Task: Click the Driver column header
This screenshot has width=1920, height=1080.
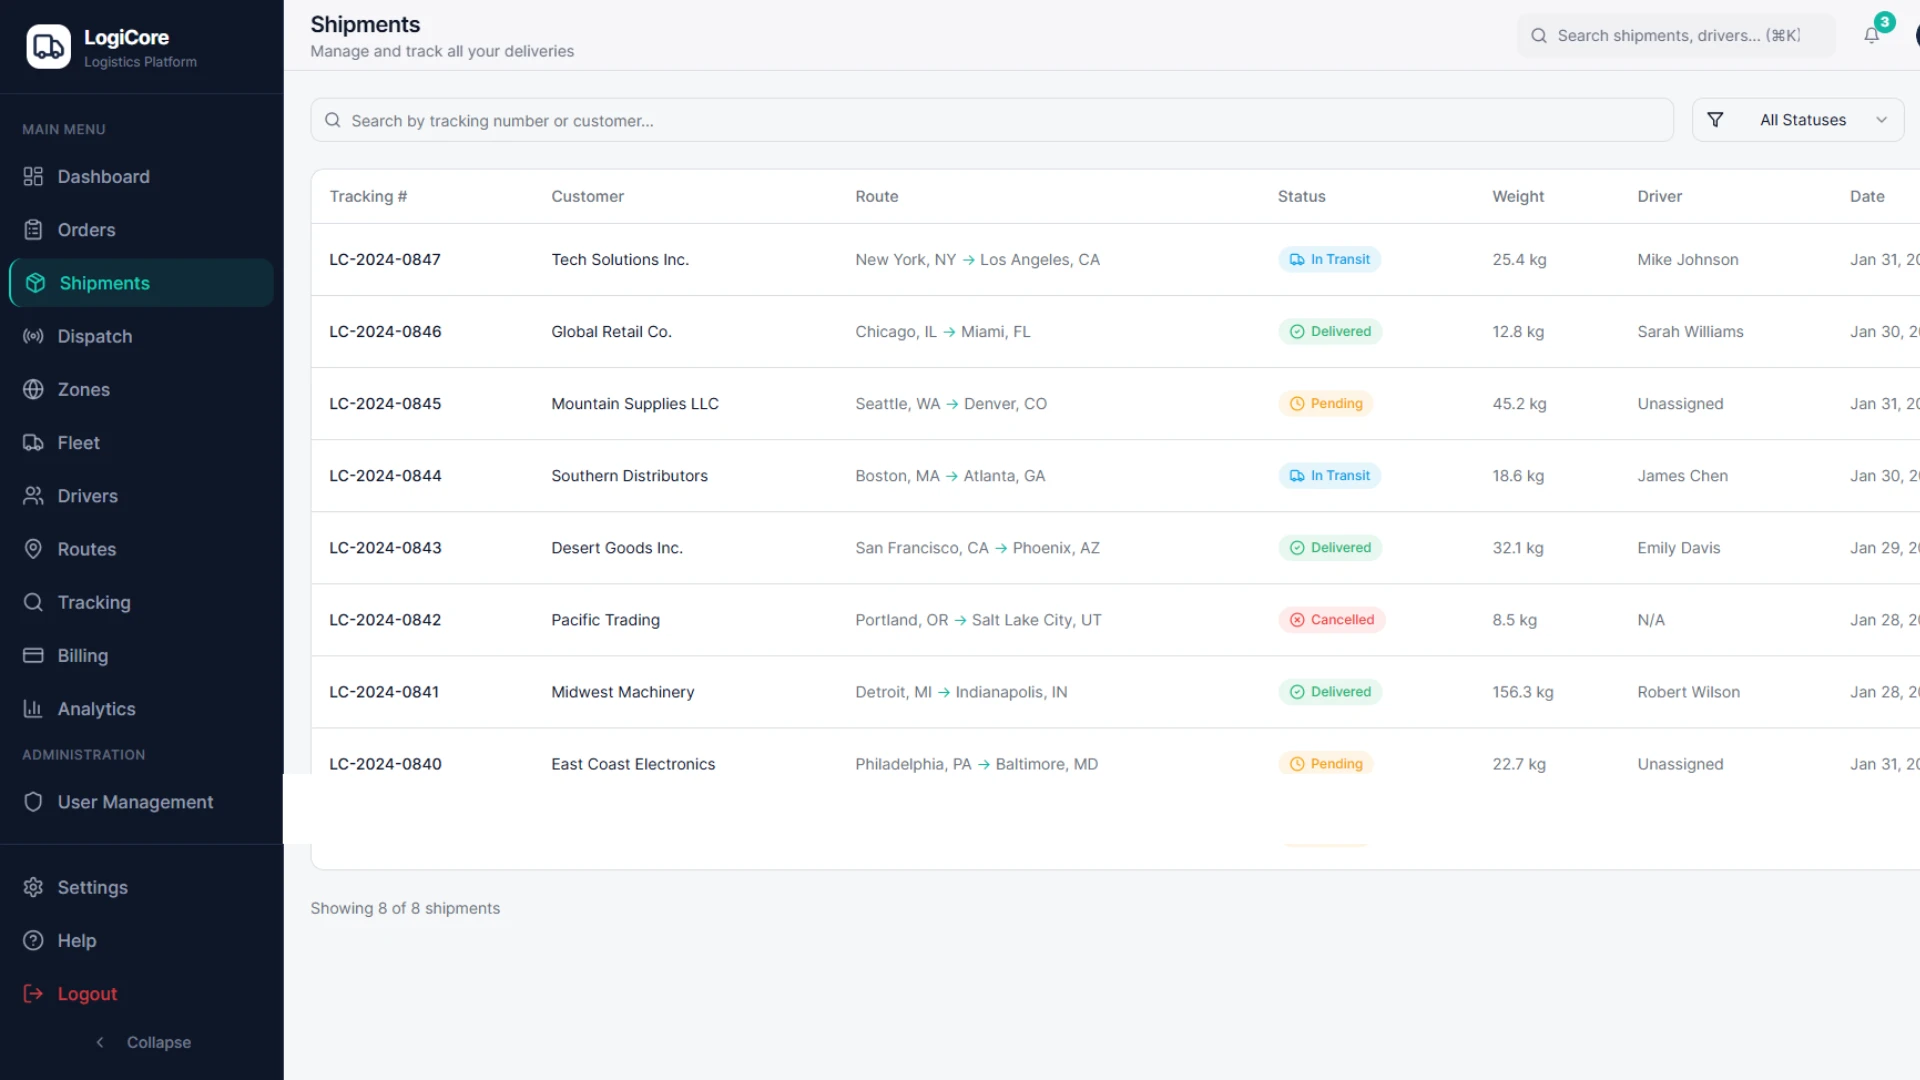Action: (1659, 197)
